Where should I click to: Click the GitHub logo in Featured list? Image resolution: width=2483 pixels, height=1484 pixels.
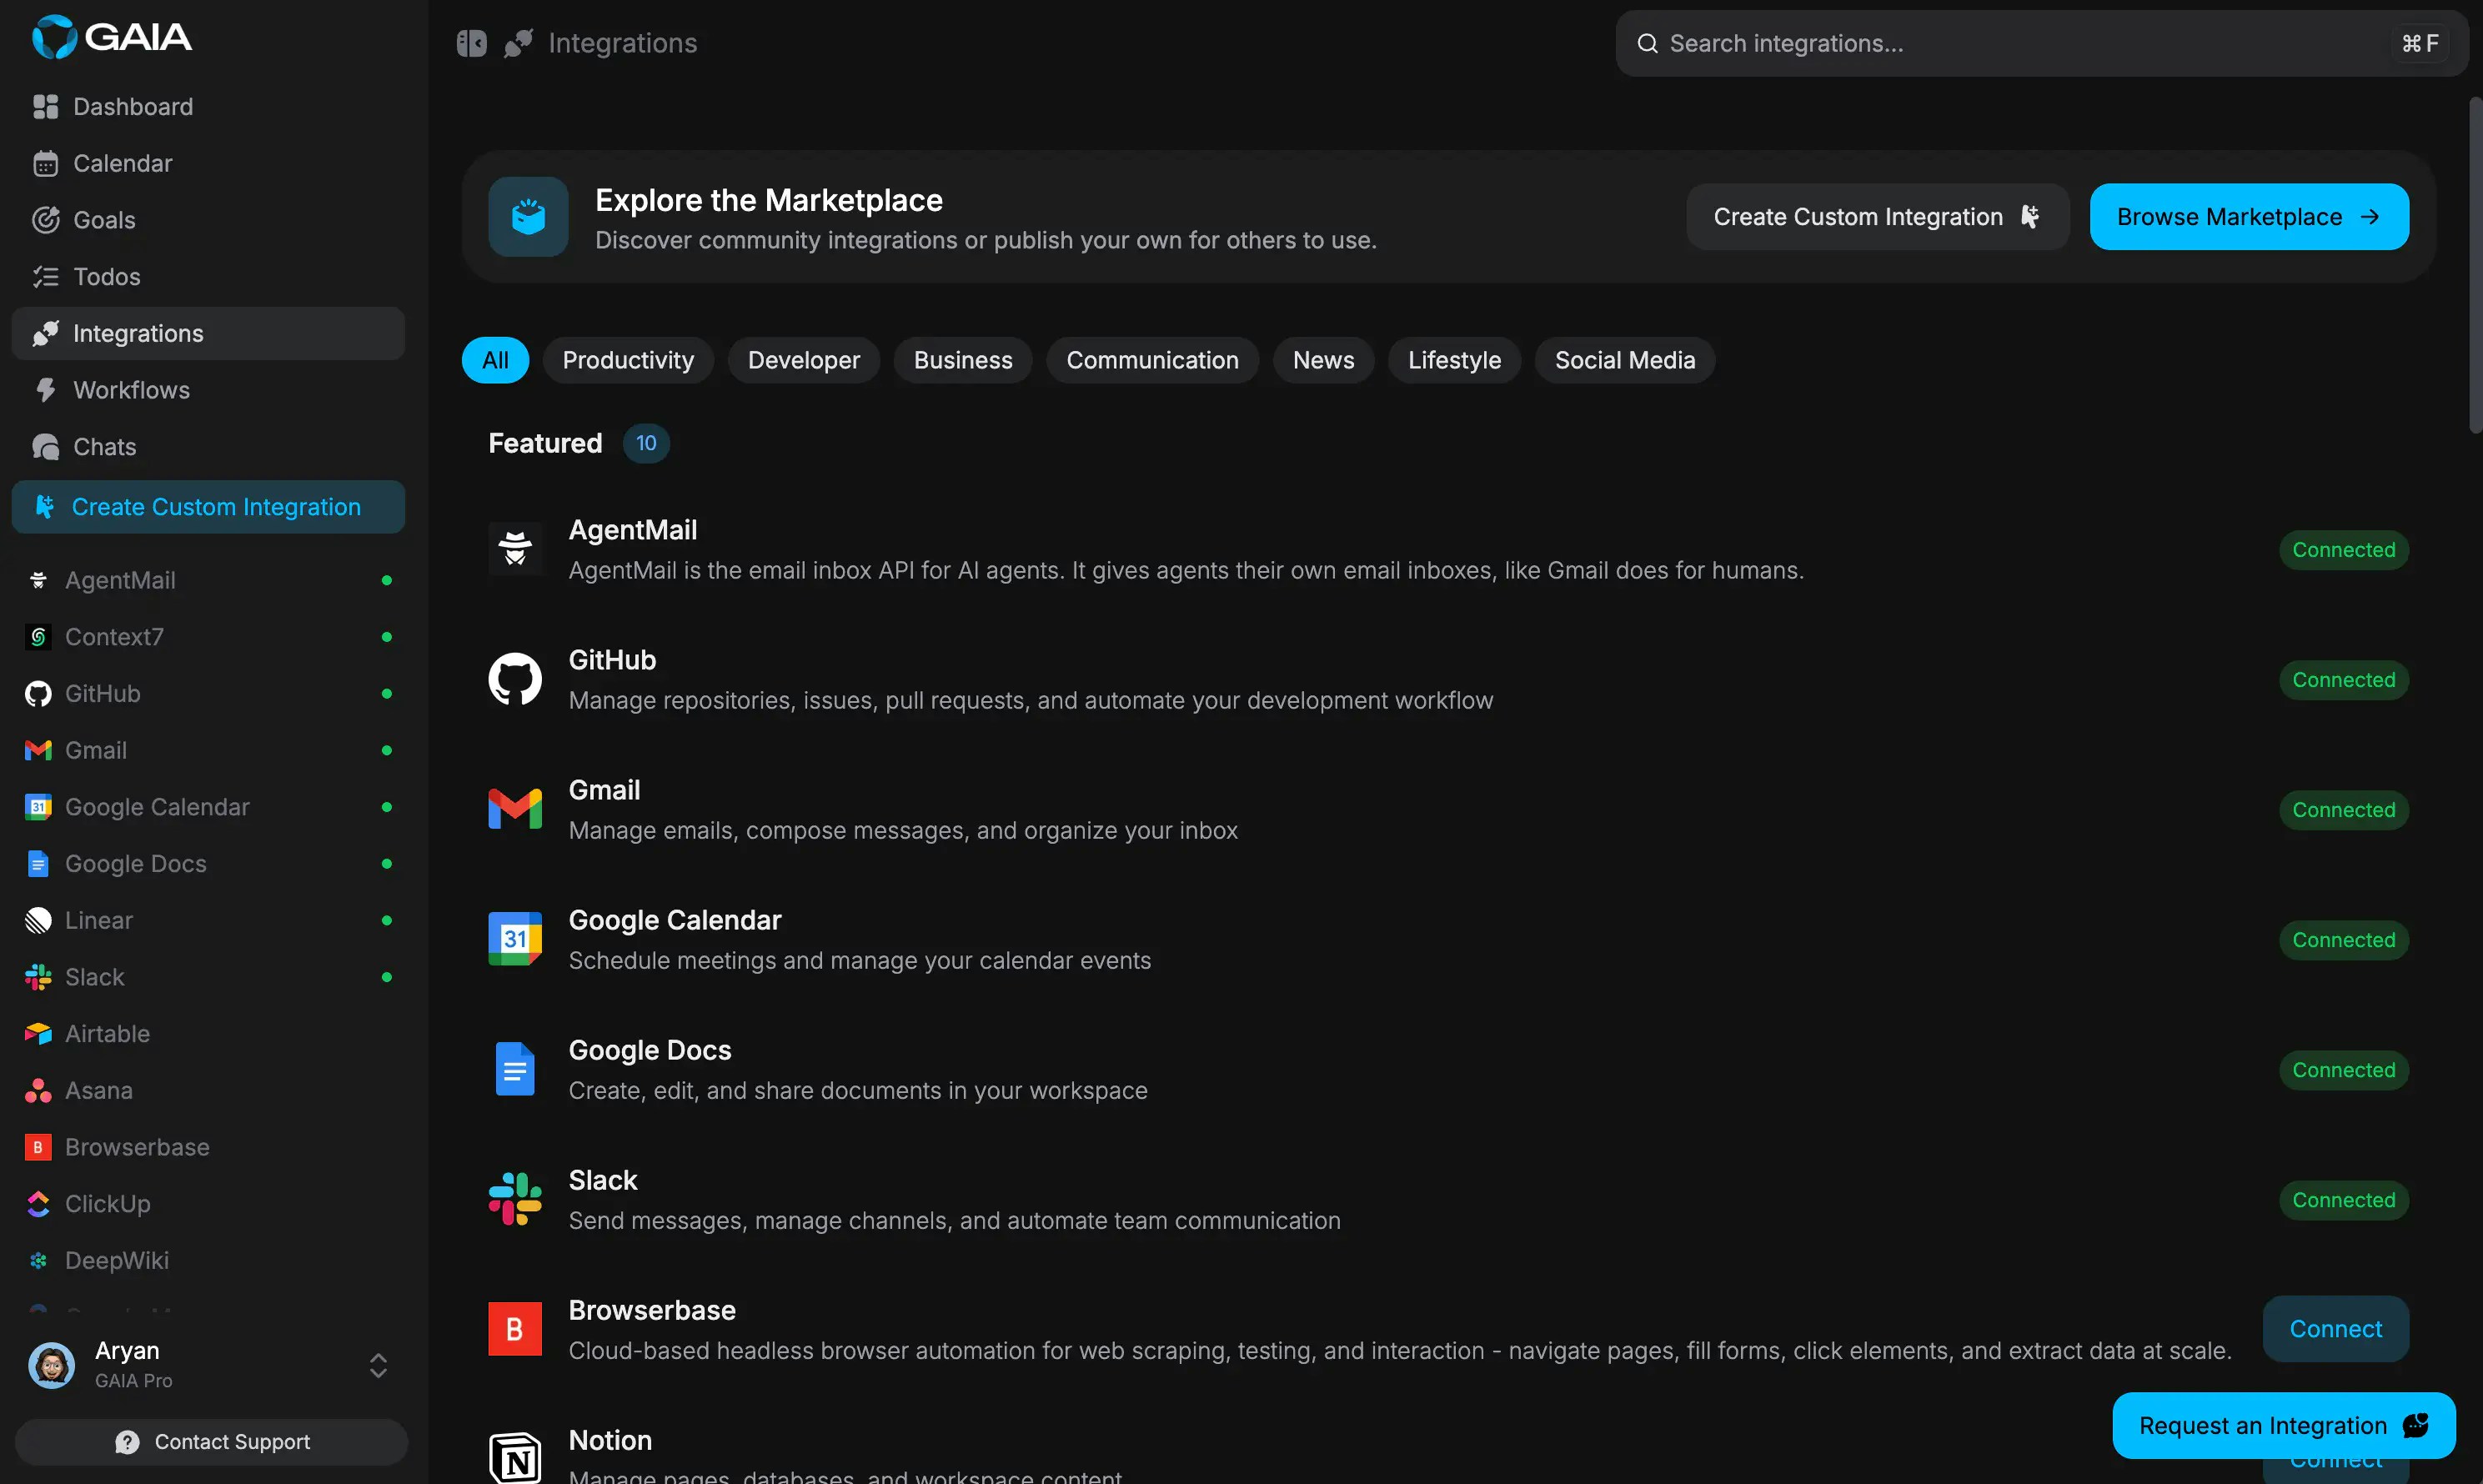515,680
